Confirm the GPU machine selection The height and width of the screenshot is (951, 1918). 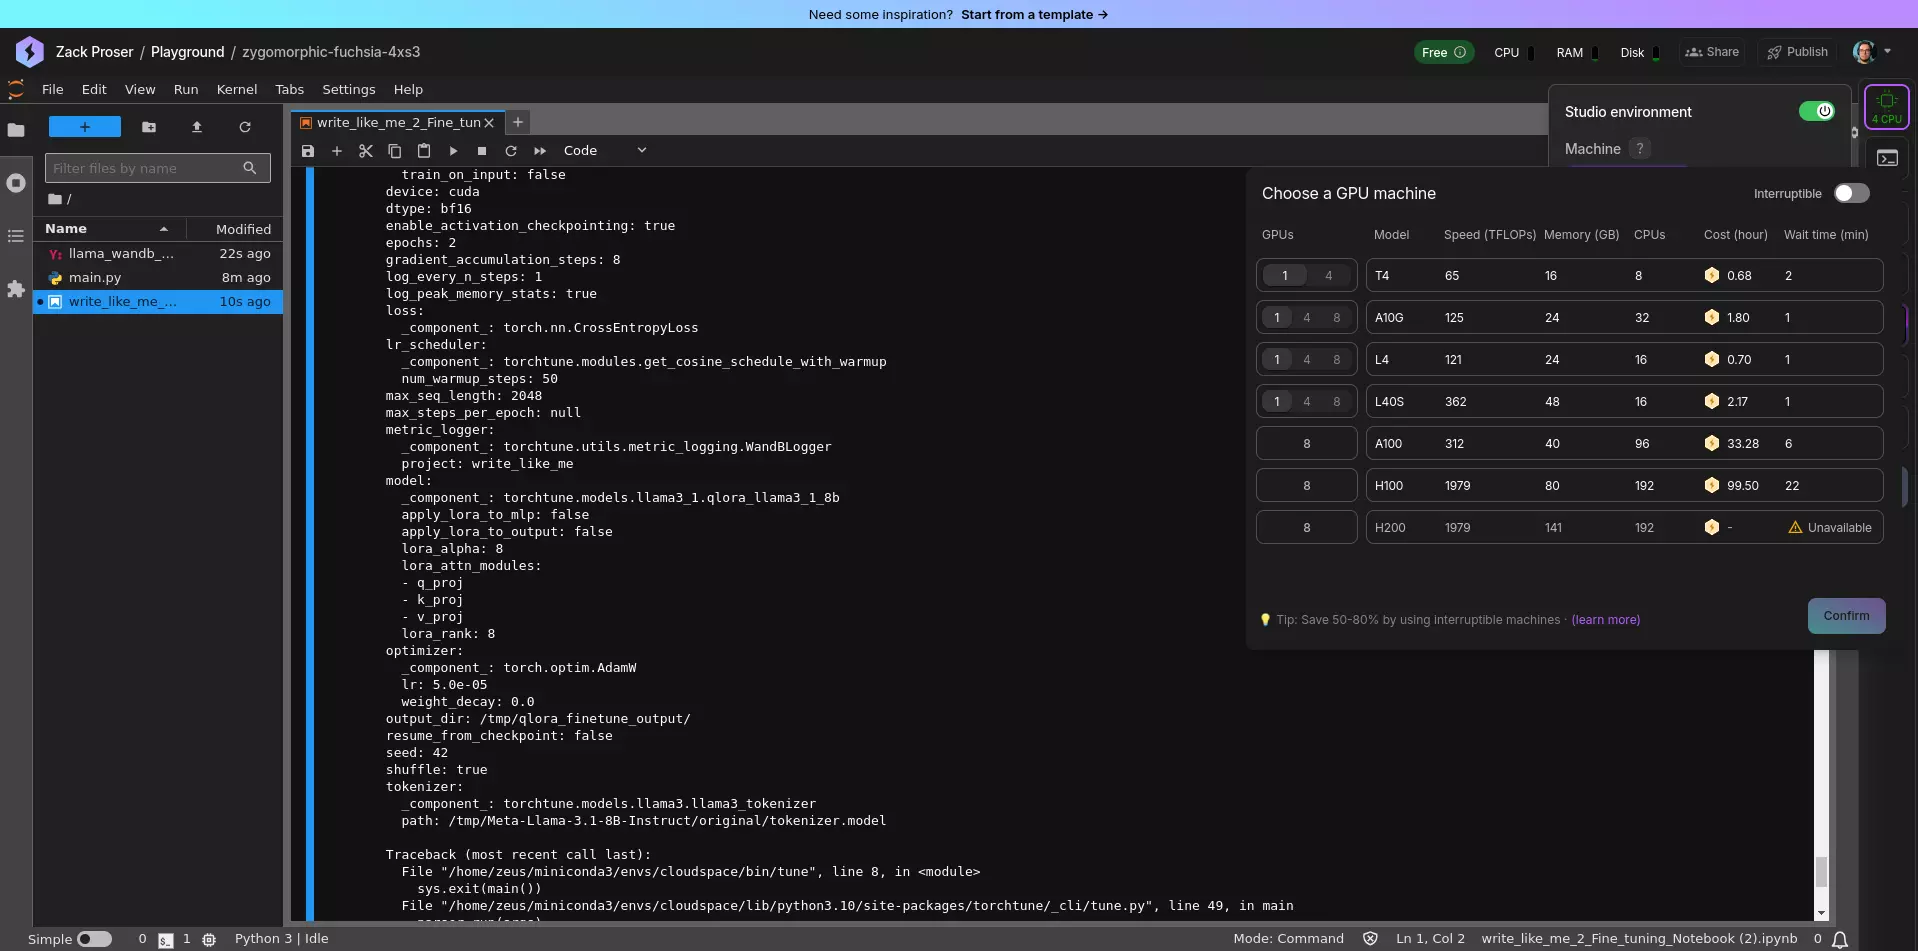(x=1845, y=615)
